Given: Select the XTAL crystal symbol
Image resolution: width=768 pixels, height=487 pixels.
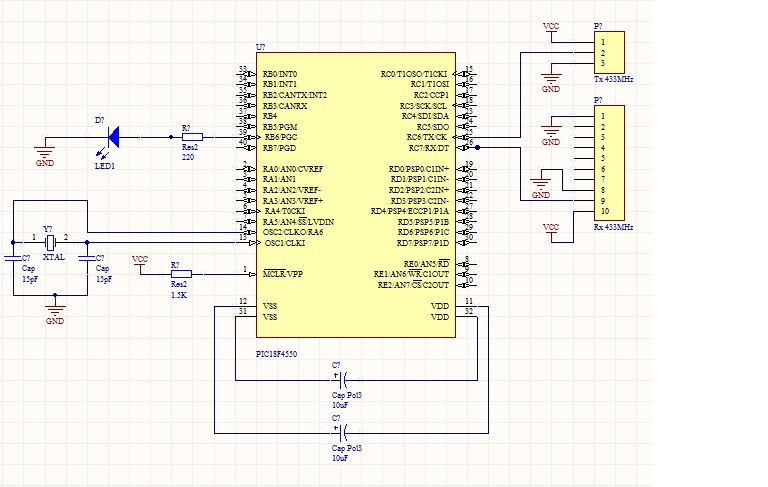Looking at the screenshot, I should click(x=49, y=242).
